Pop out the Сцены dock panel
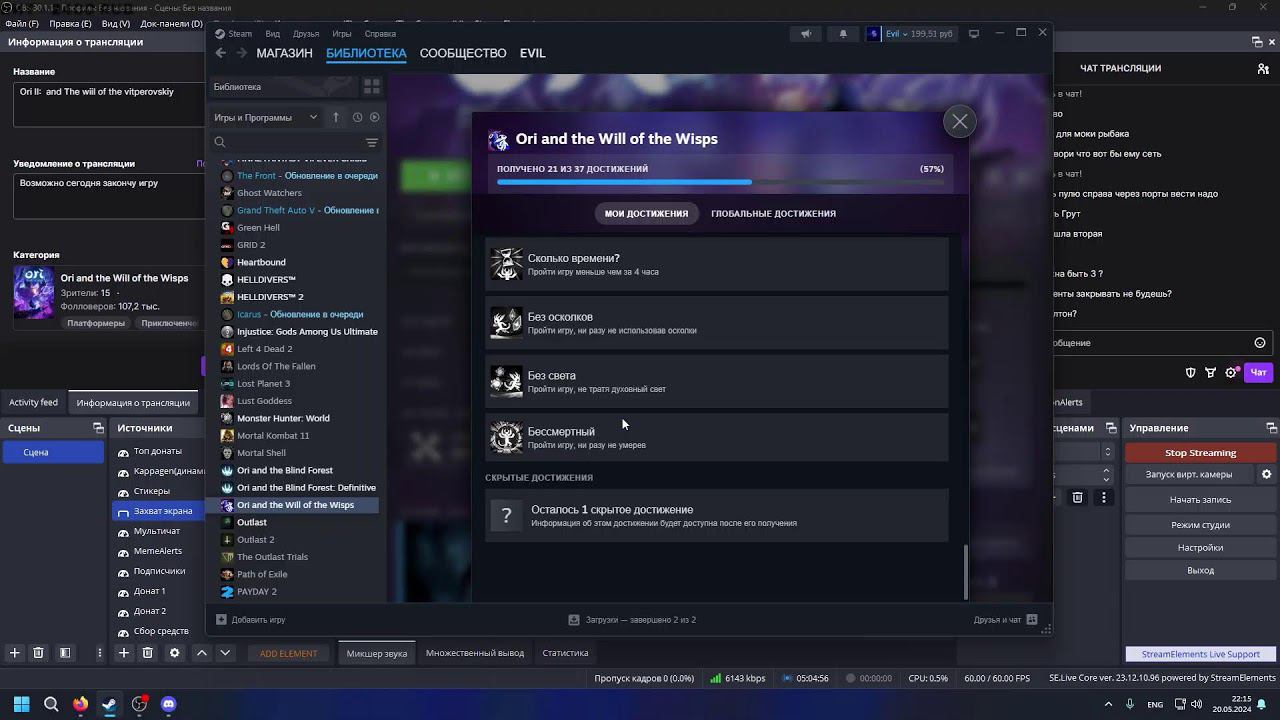 98,428
